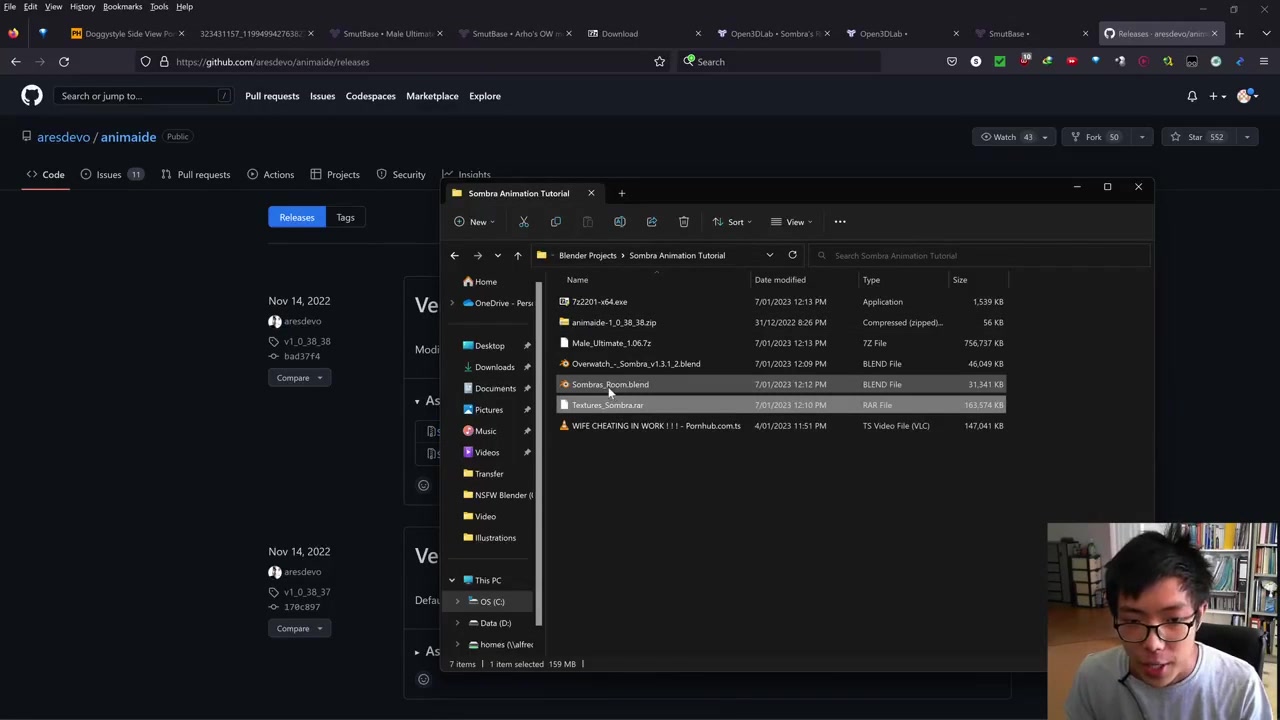Screen dimensions: 1280x720
Task: Reload the page in Firefox
Action: coord(63,62)
